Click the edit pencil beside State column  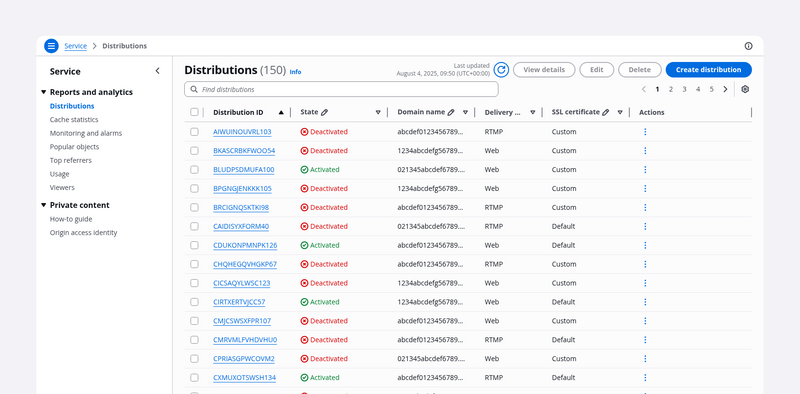324,112
